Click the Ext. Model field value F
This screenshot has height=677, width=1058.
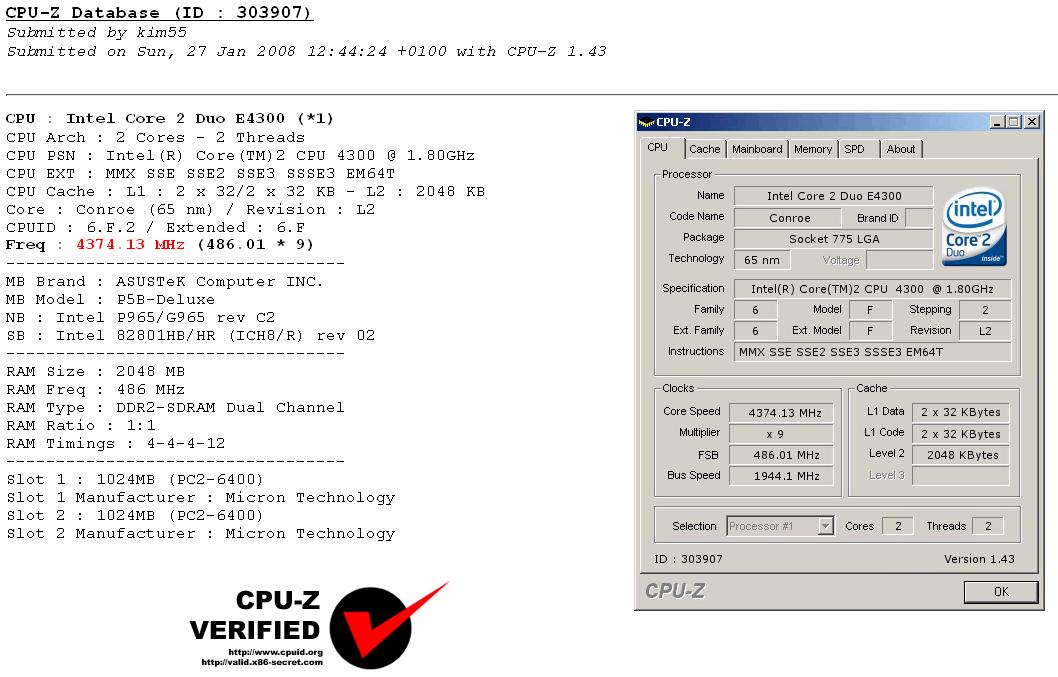tap(870, 331)
